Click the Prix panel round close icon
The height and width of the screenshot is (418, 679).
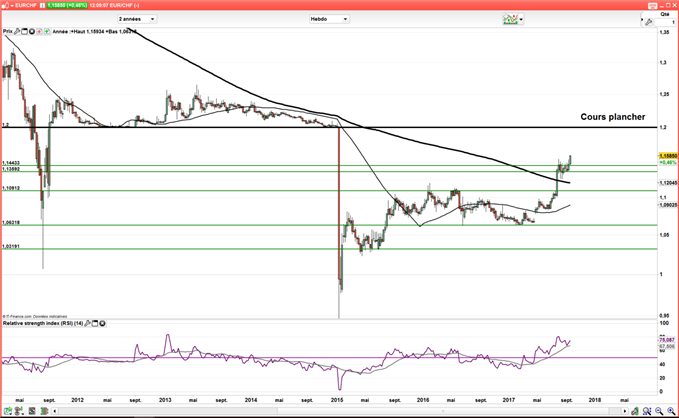(x=32, y=31)
